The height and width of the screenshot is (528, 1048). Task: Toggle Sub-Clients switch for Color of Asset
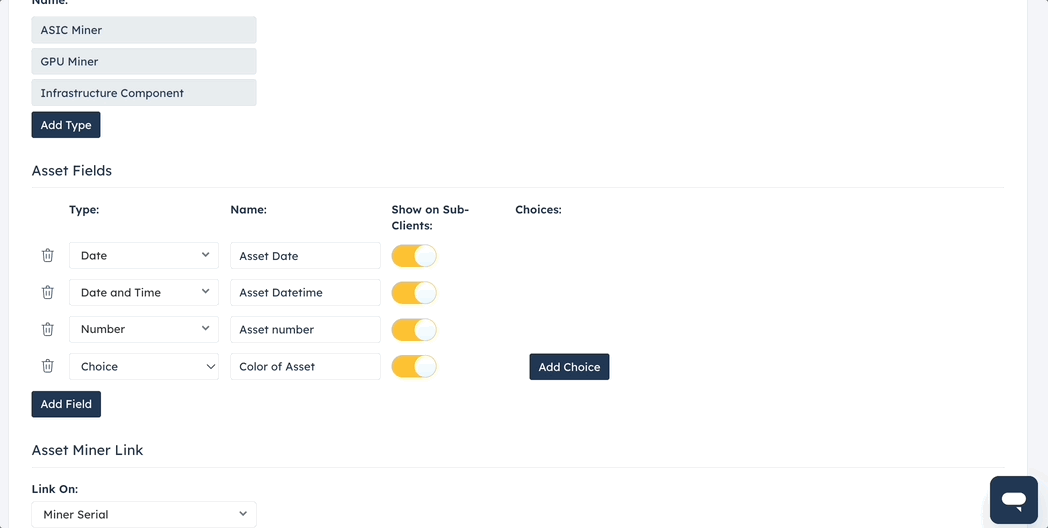point(414,366)
